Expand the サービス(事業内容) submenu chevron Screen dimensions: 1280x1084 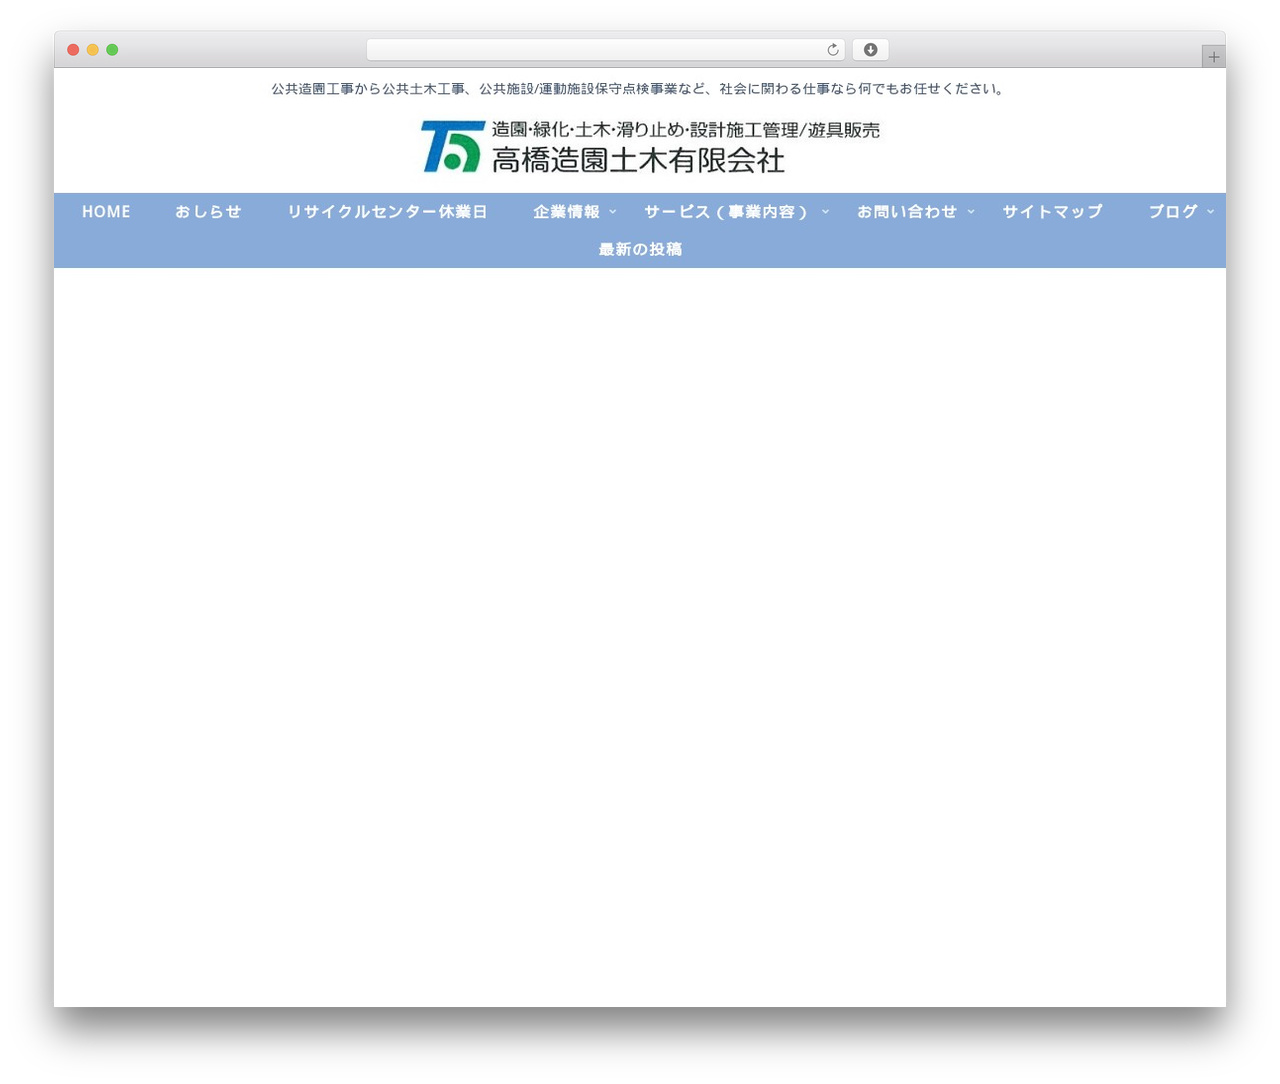pos(825,212)
